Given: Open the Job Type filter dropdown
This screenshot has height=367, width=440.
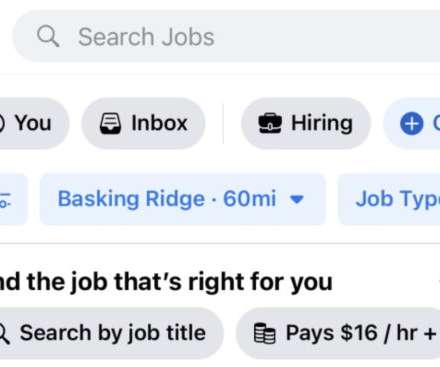Looking at the screenshot, I should point(389,199).
